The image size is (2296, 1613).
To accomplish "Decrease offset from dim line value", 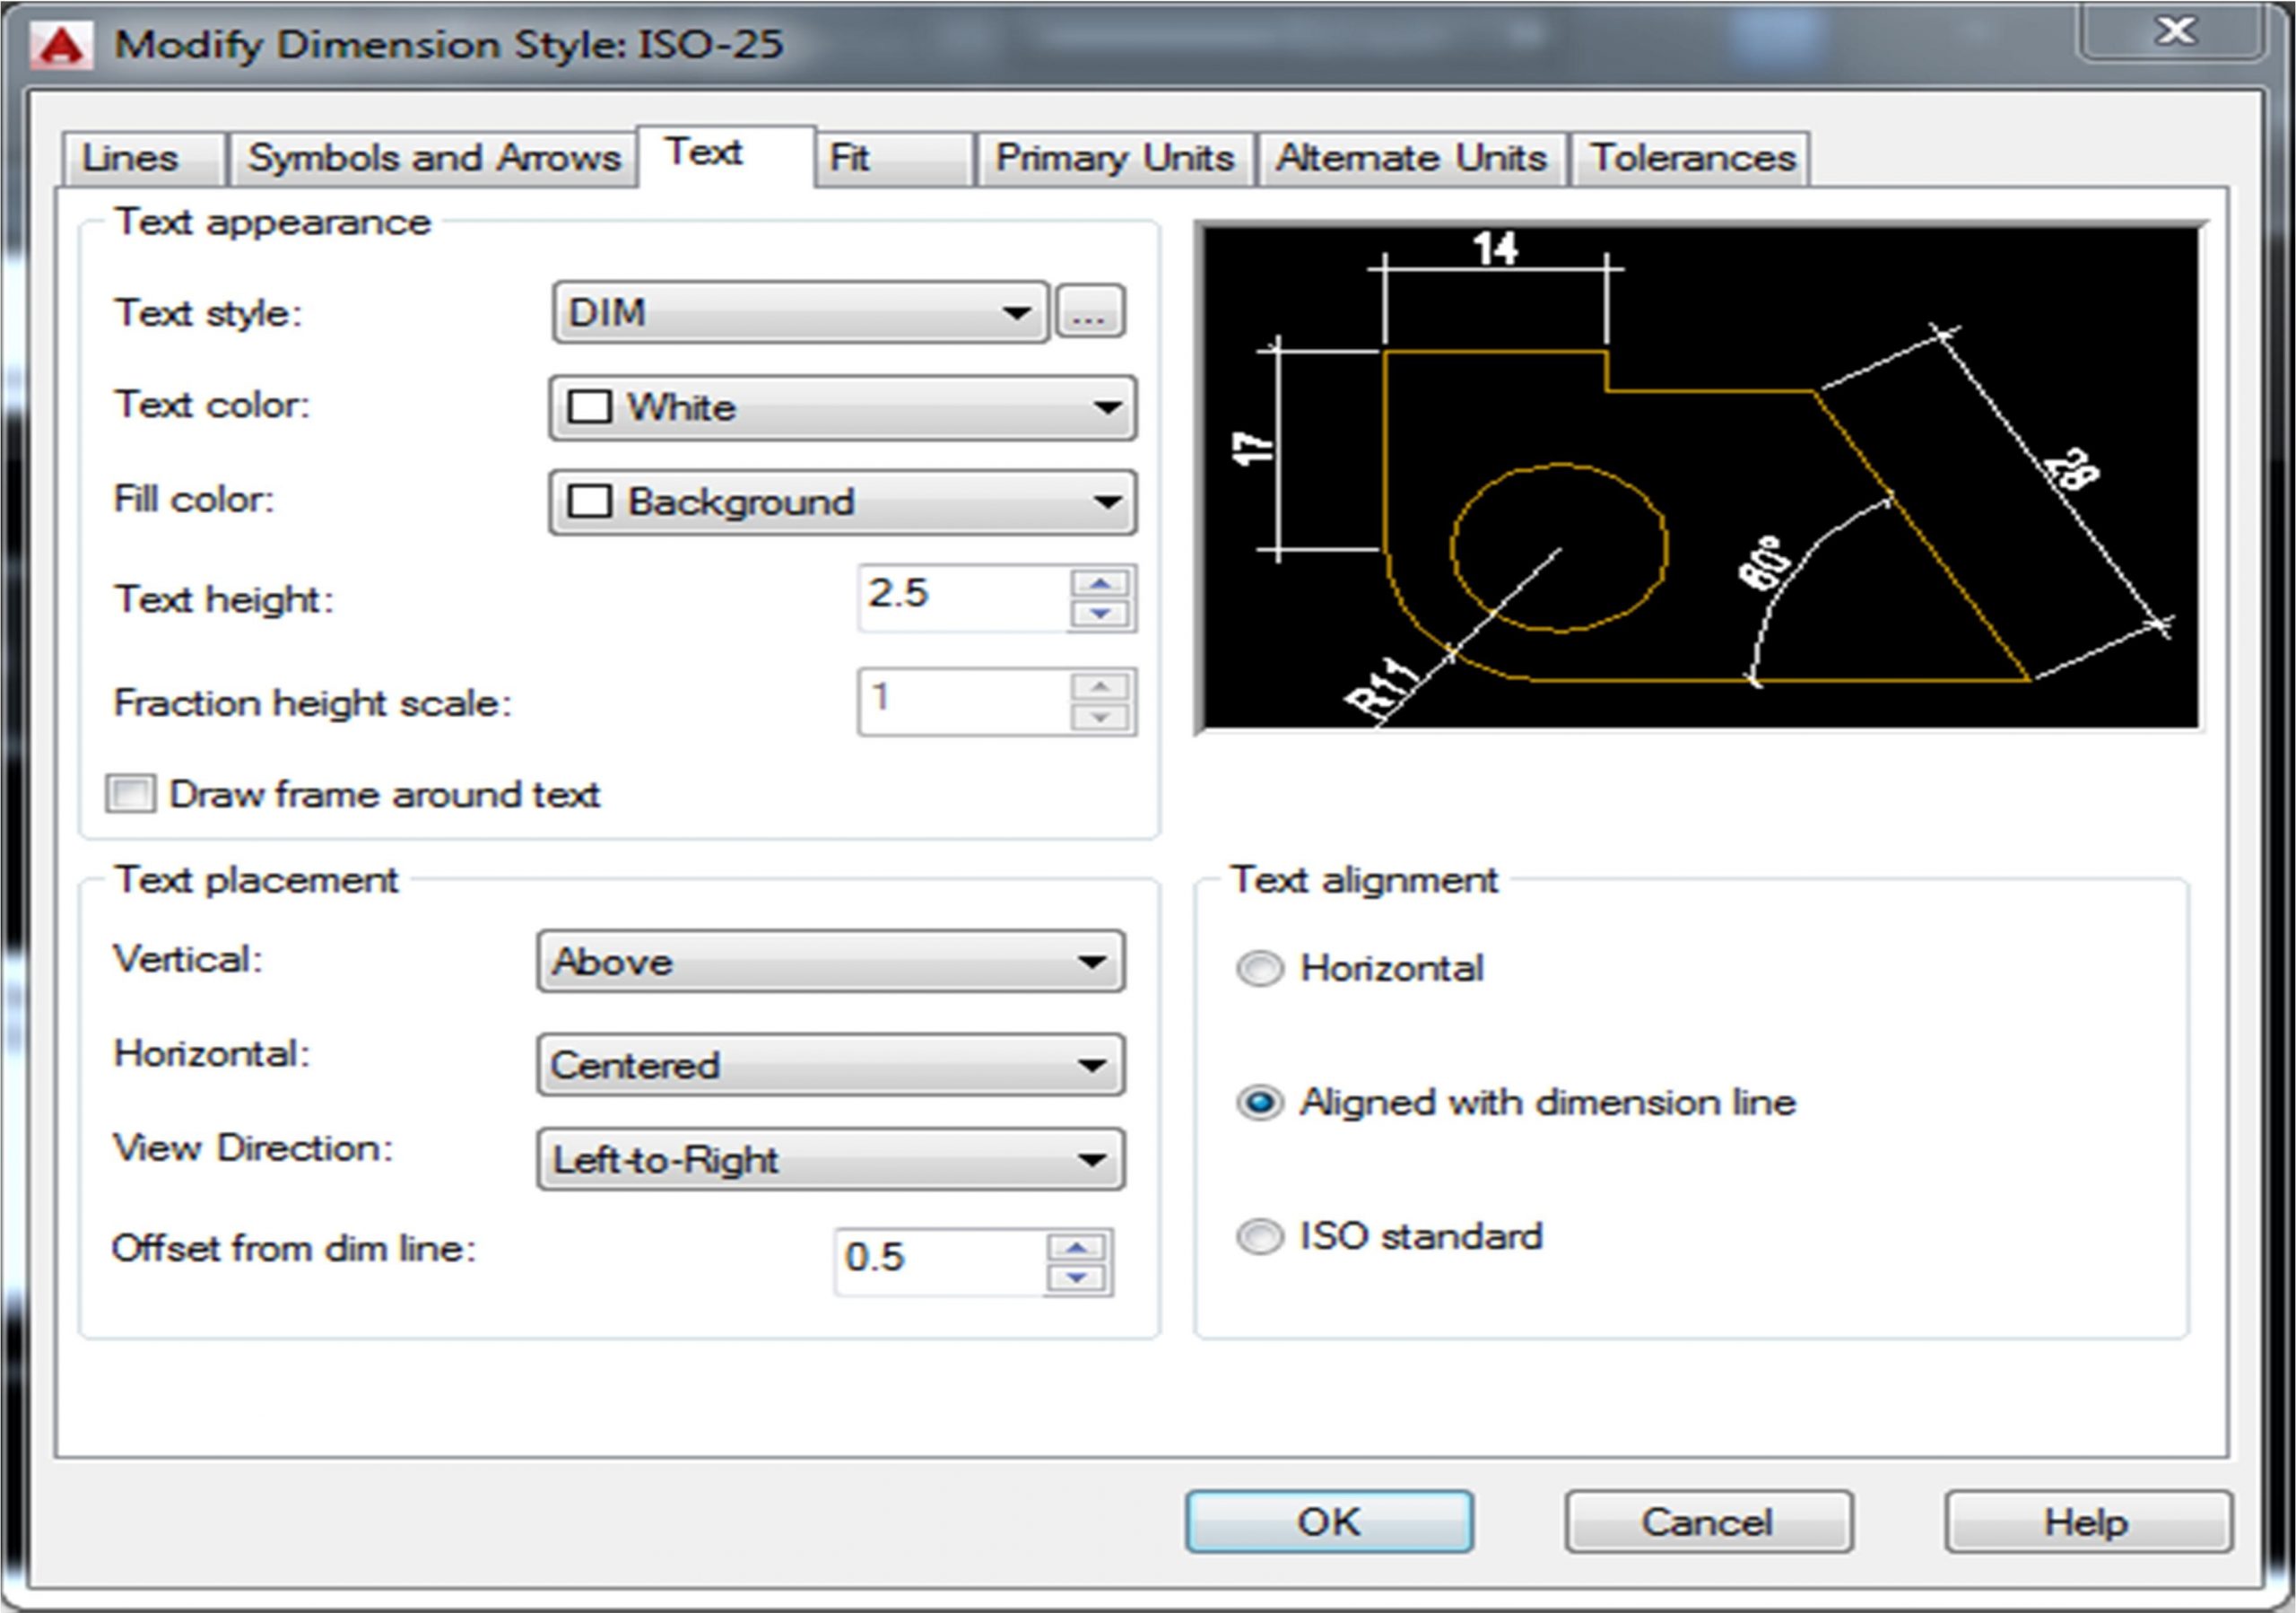I will (x=1076, y=1278).
